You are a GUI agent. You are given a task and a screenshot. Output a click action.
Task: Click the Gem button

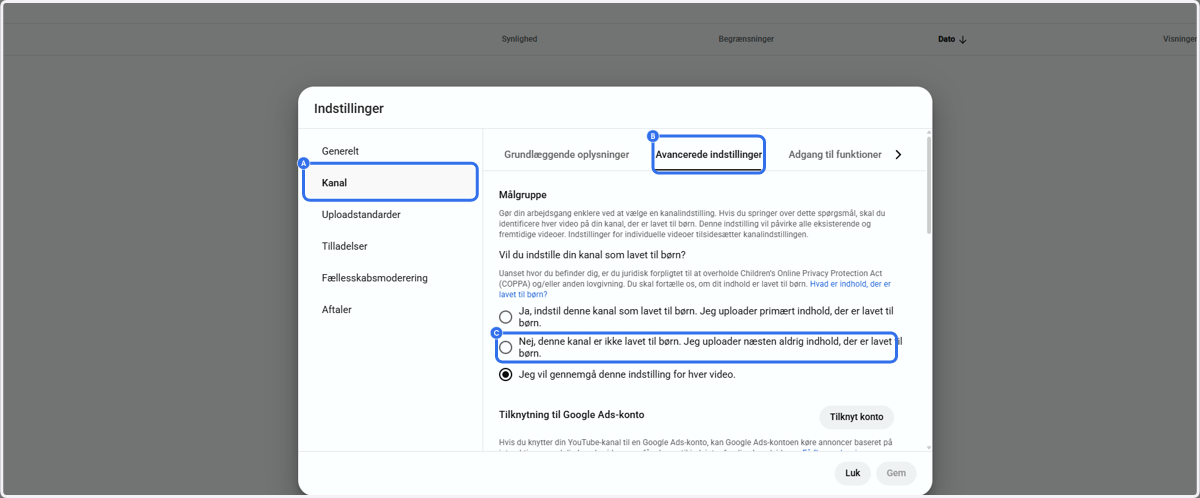click(x=896, y=473)
